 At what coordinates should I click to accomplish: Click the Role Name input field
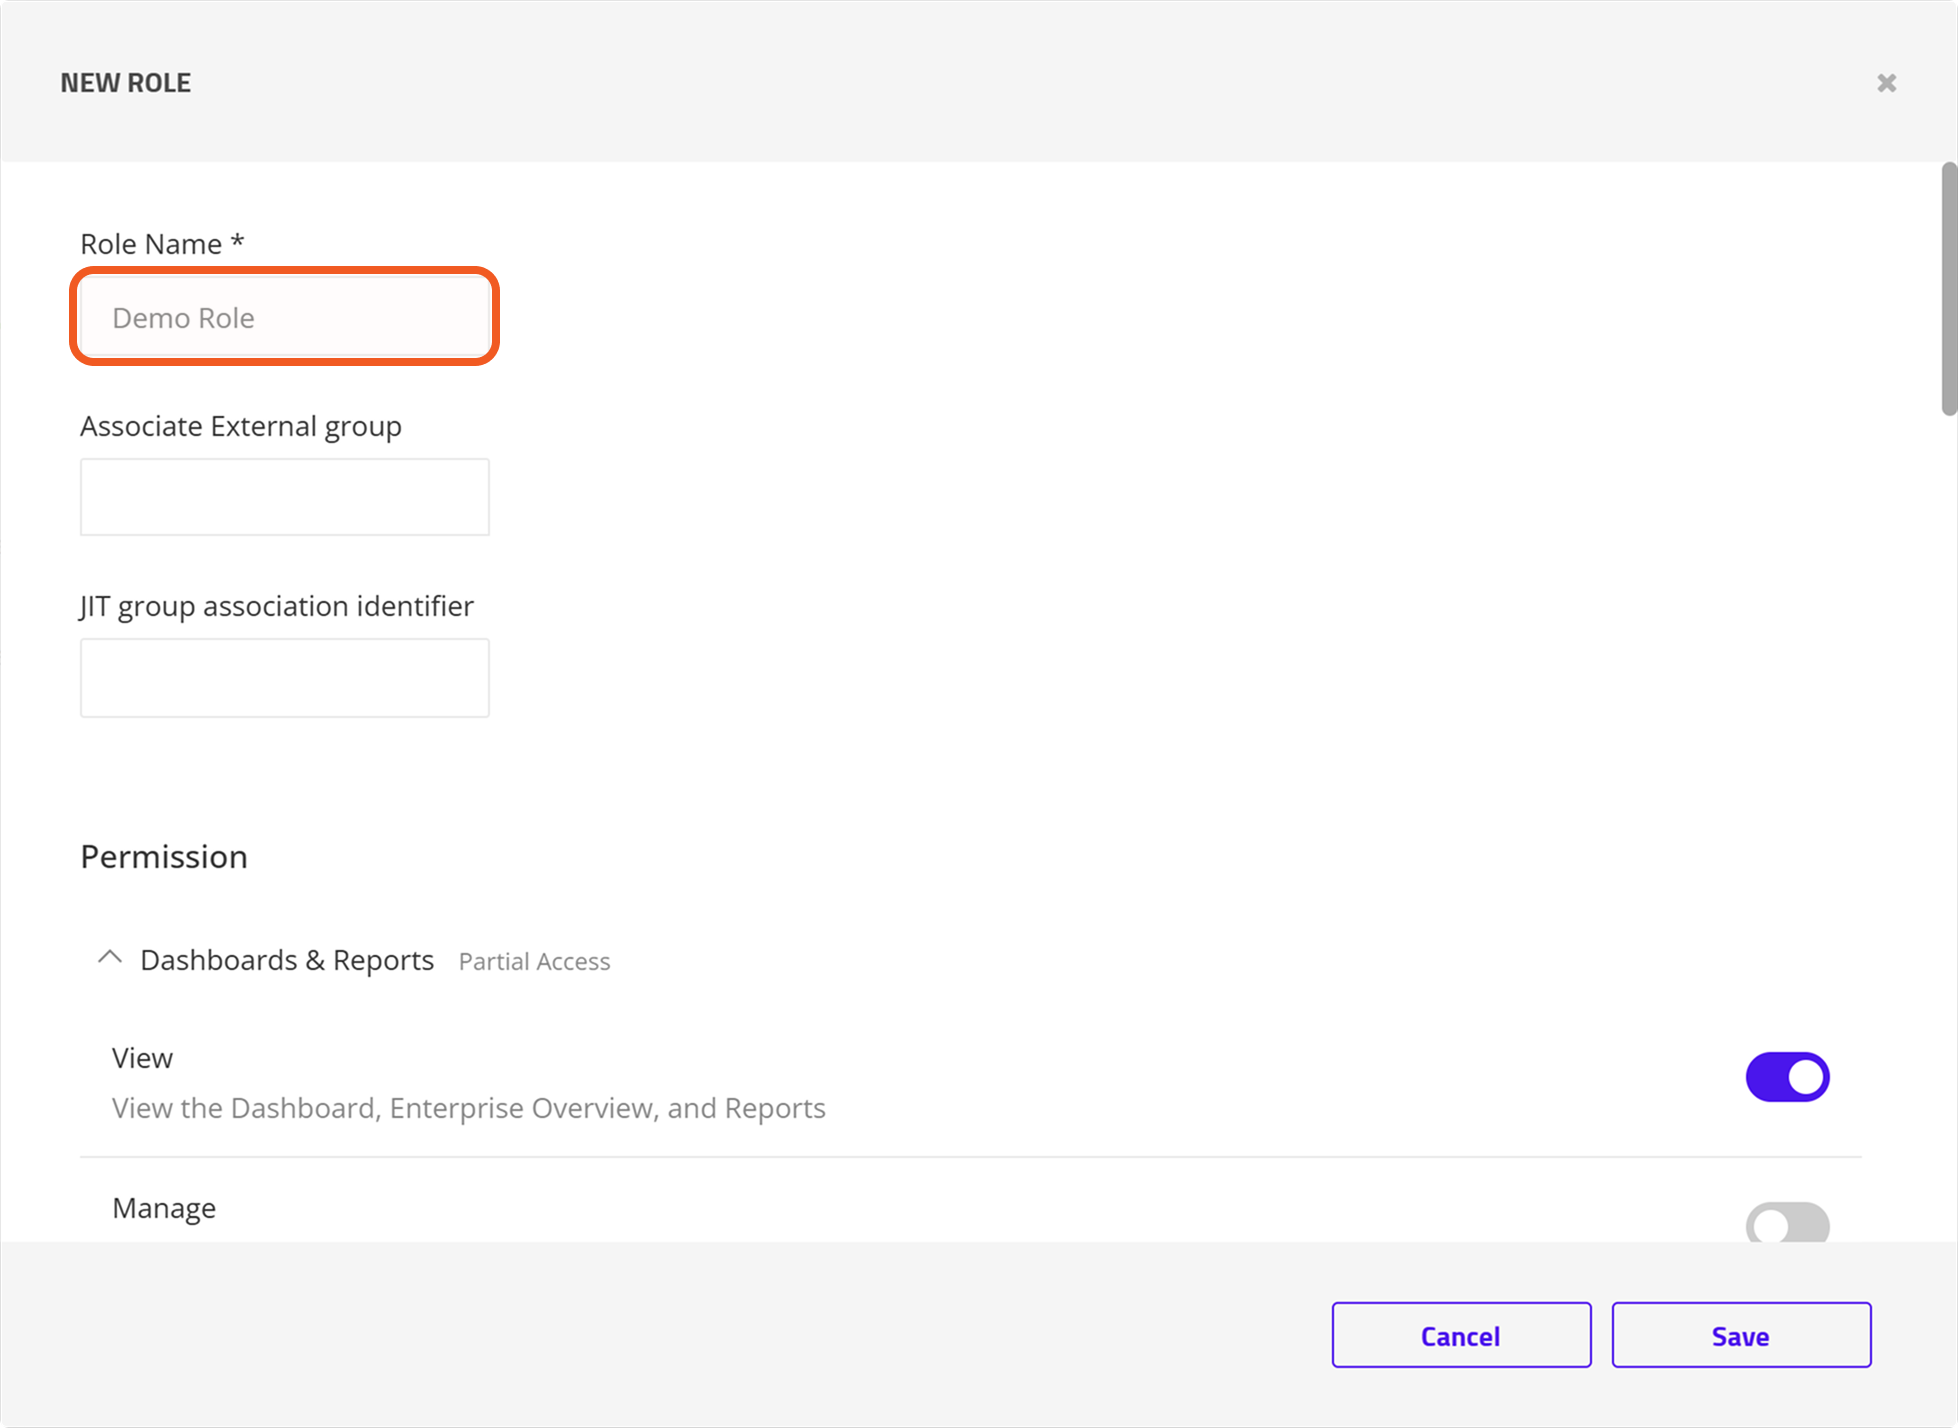point(285,317)
